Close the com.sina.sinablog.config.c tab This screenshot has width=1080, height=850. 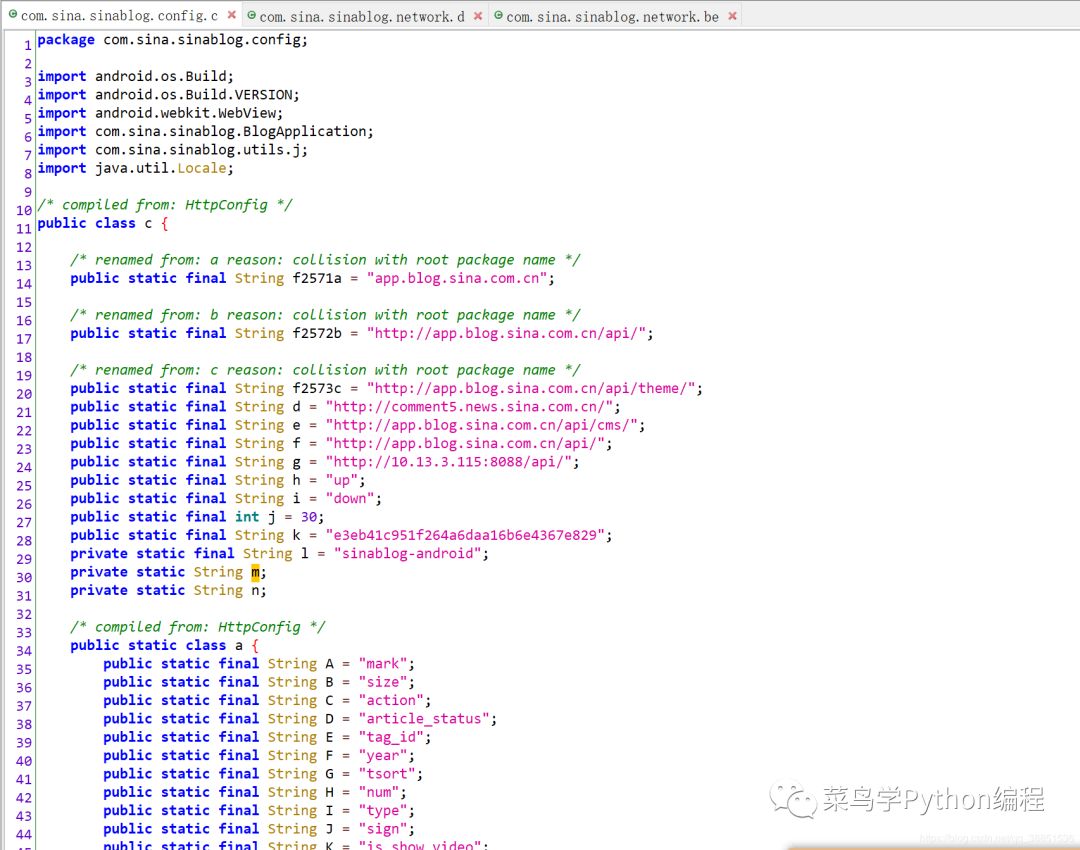[232, 15]
